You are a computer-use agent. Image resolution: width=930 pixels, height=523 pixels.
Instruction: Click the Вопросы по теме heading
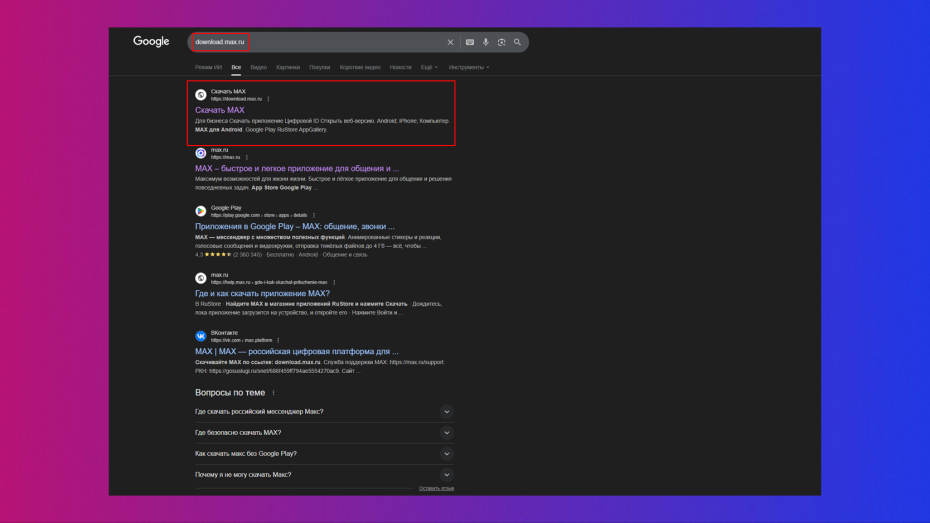point(230,393)
